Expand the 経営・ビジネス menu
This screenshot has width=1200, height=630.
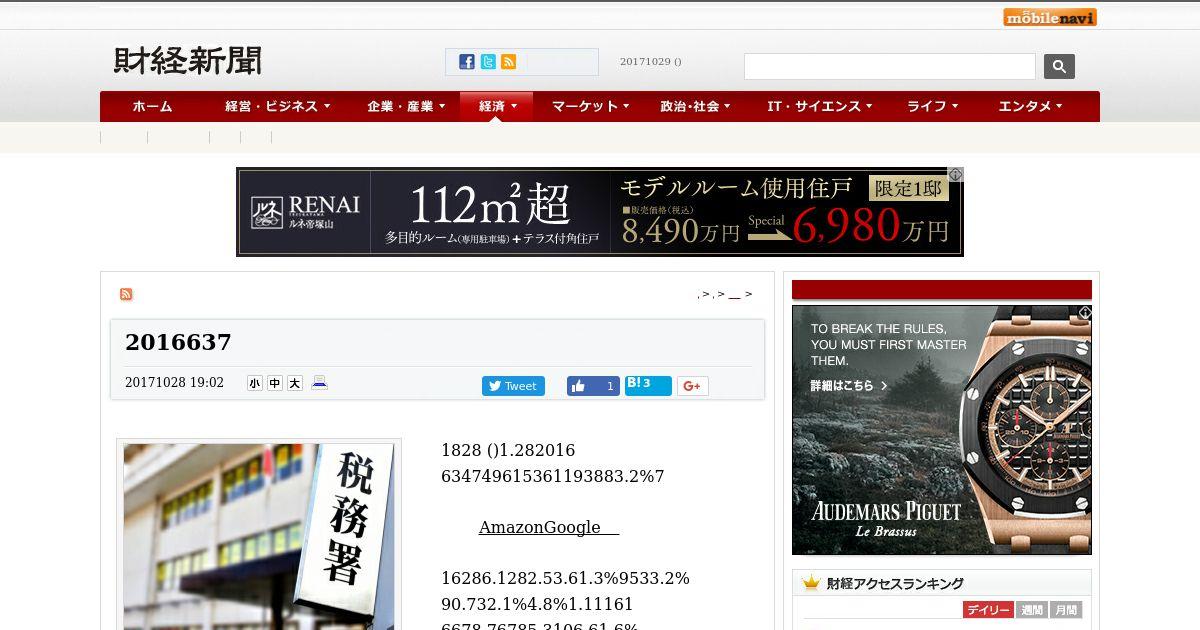[x=277, y=106]
